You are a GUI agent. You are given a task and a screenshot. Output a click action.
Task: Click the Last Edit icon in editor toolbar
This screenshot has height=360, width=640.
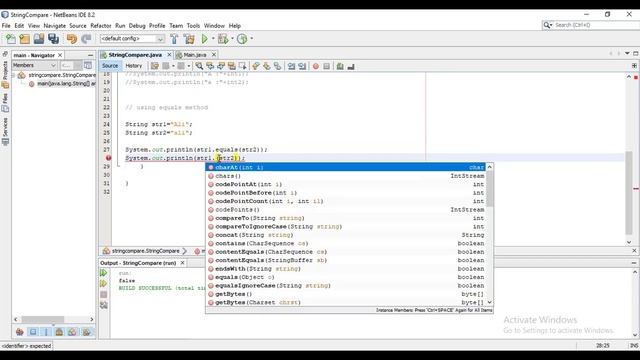coord(155,66)
